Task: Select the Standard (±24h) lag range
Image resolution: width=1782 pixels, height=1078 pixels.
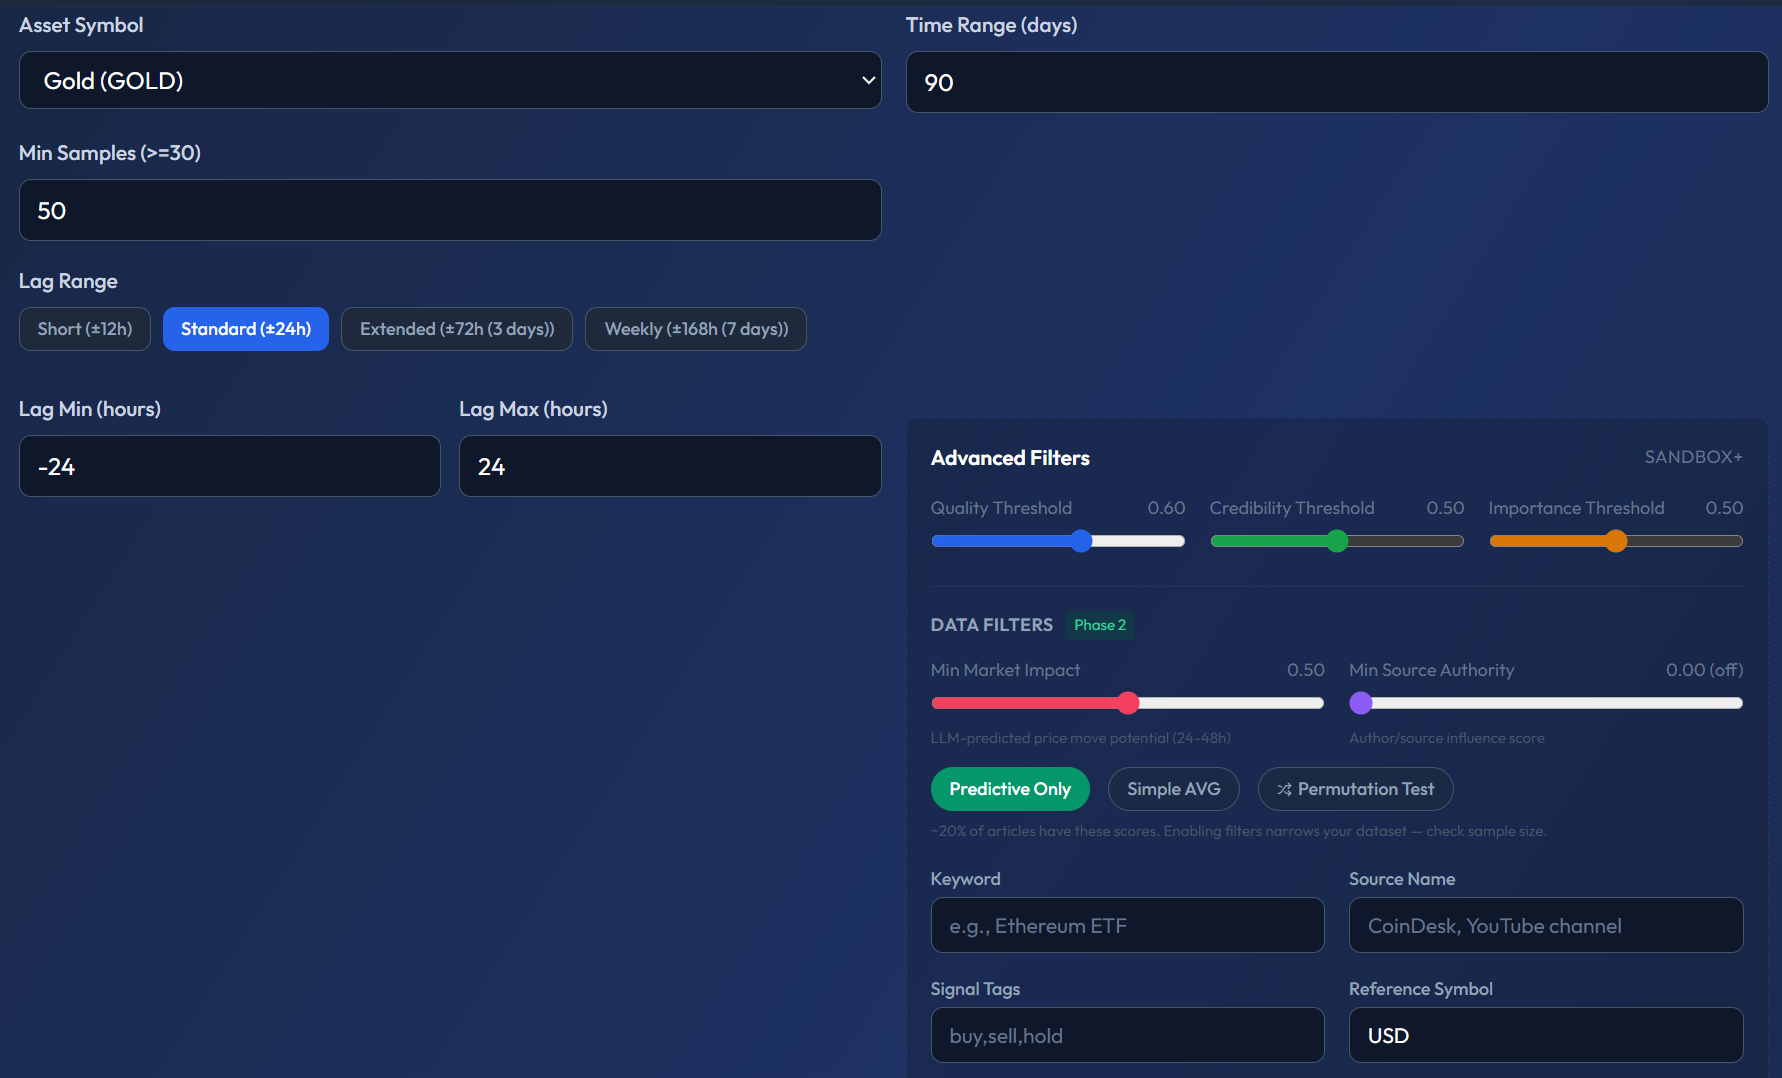Action: [245, 328]
